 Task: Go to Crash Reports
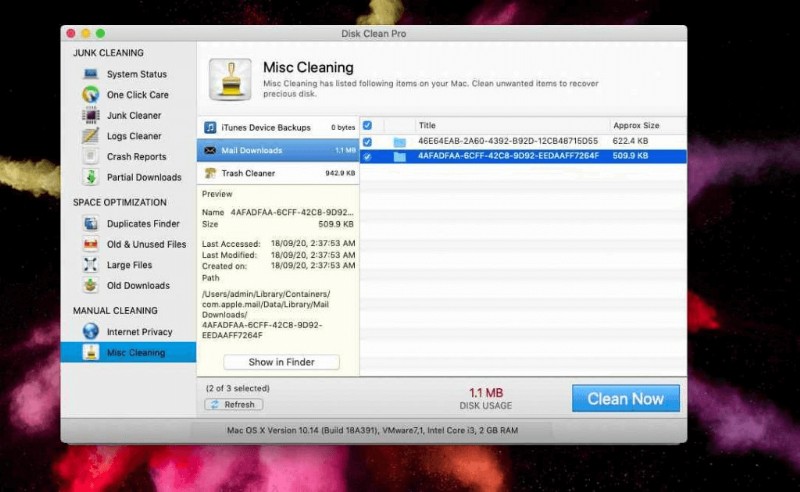pyautogui.click(x=136, y=157)
